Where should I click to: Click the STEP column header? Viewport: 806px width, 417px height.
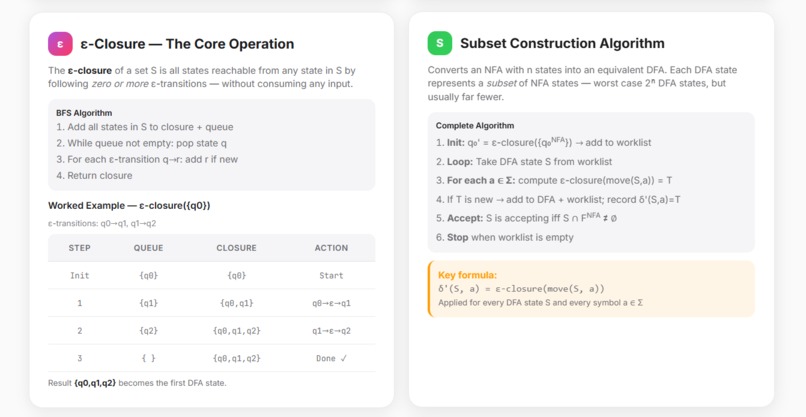coord(80,248)
